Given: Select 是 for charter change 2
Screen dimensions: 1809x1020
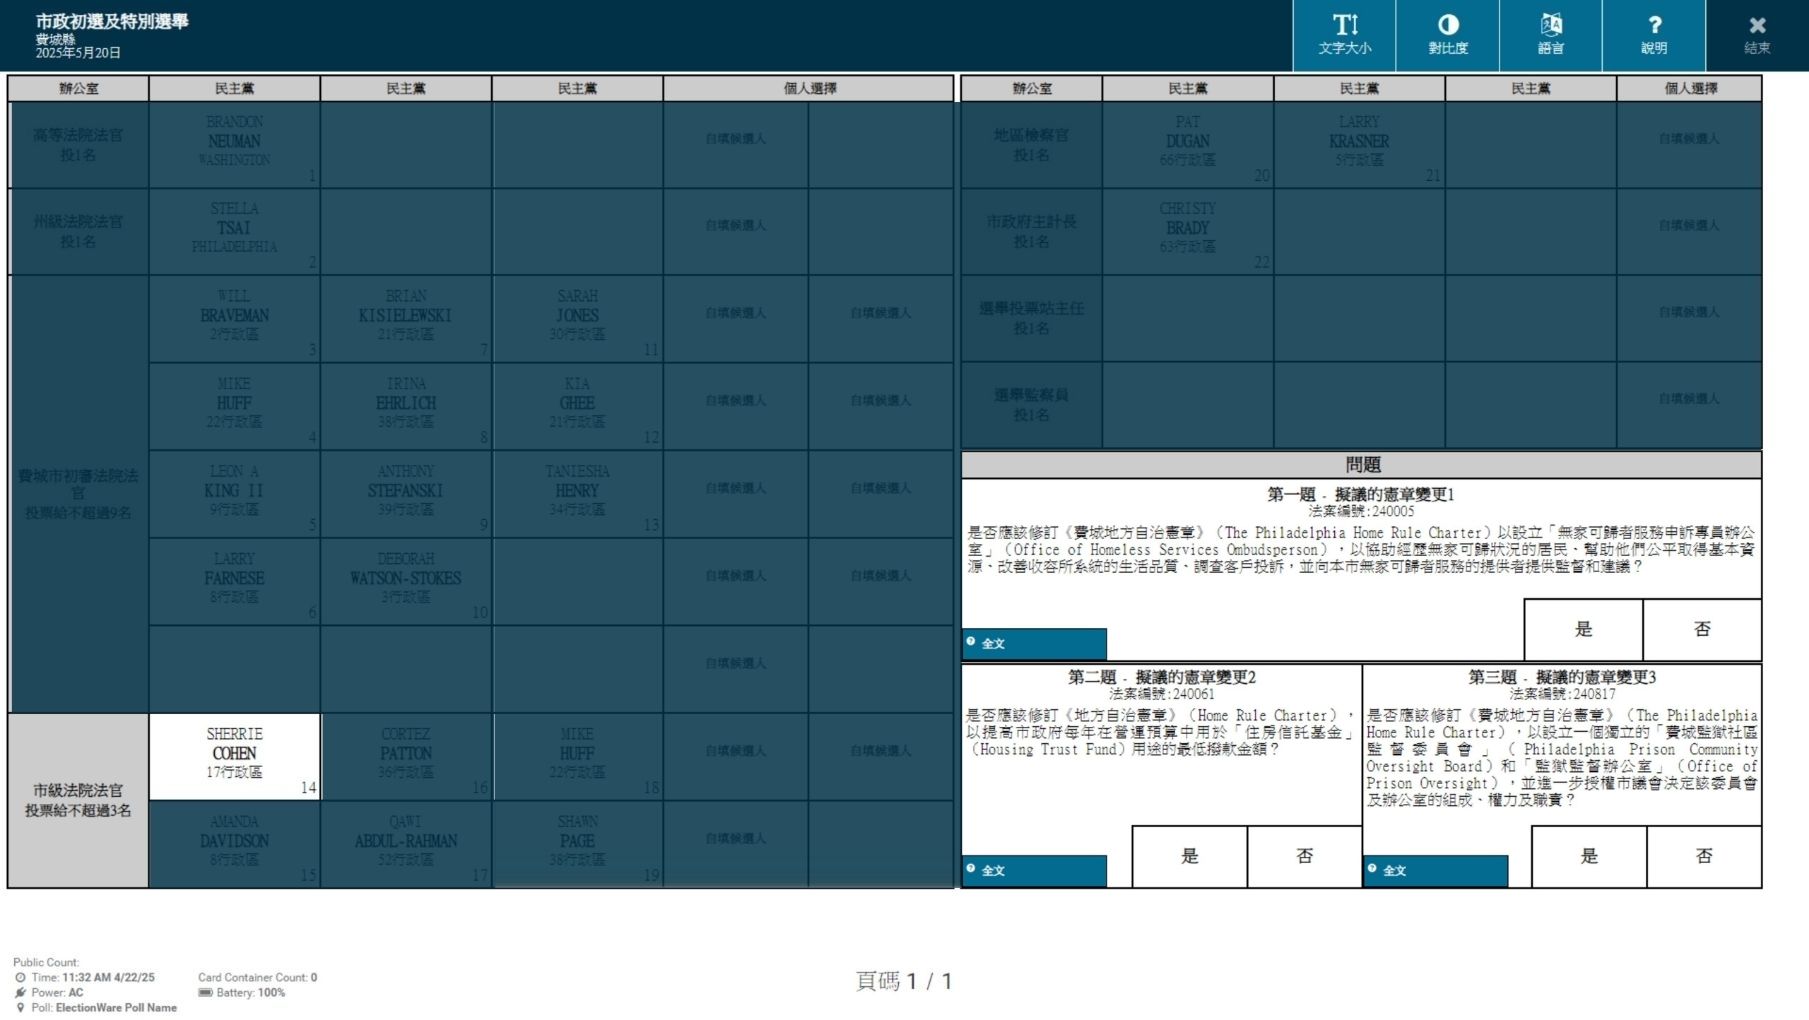Looking at the screenshot, I should tap(1189, 856).
